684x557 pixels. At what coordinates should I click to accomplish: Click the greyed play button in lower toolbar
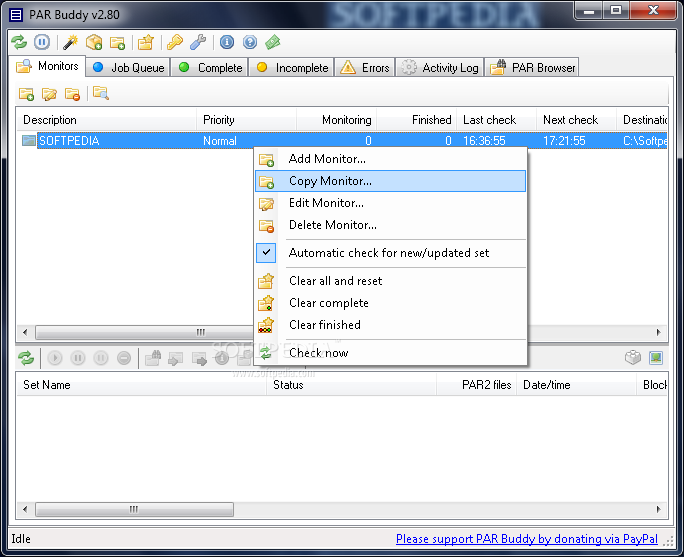point(55,358)
